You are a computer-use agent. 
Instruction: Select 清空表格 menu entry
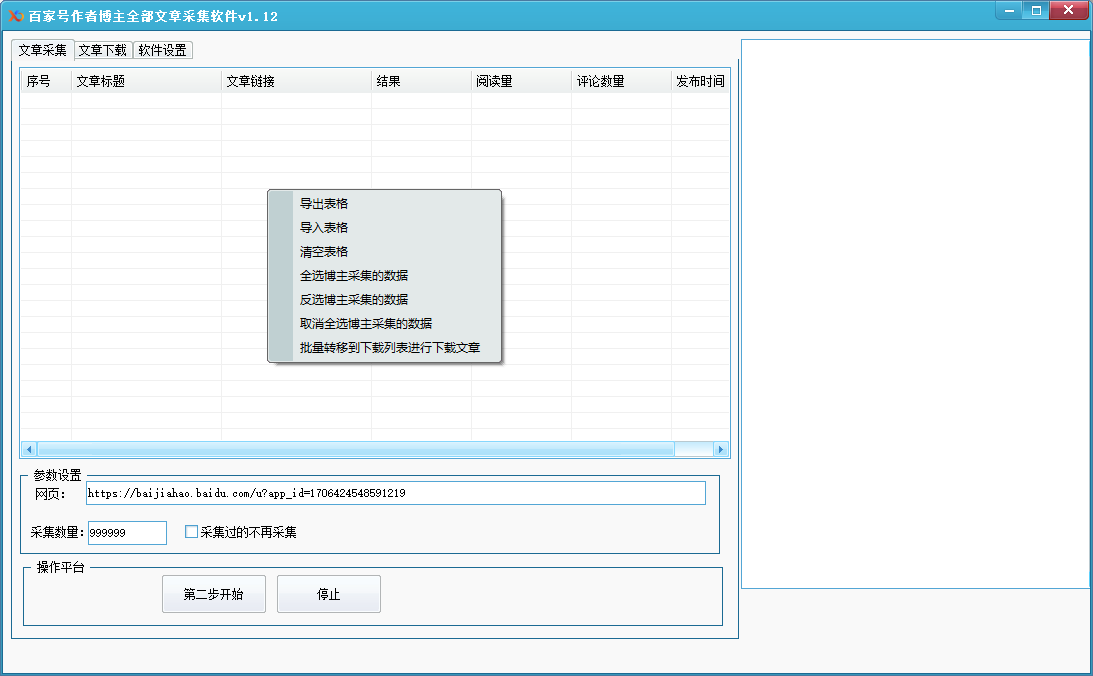coord(384,252)
